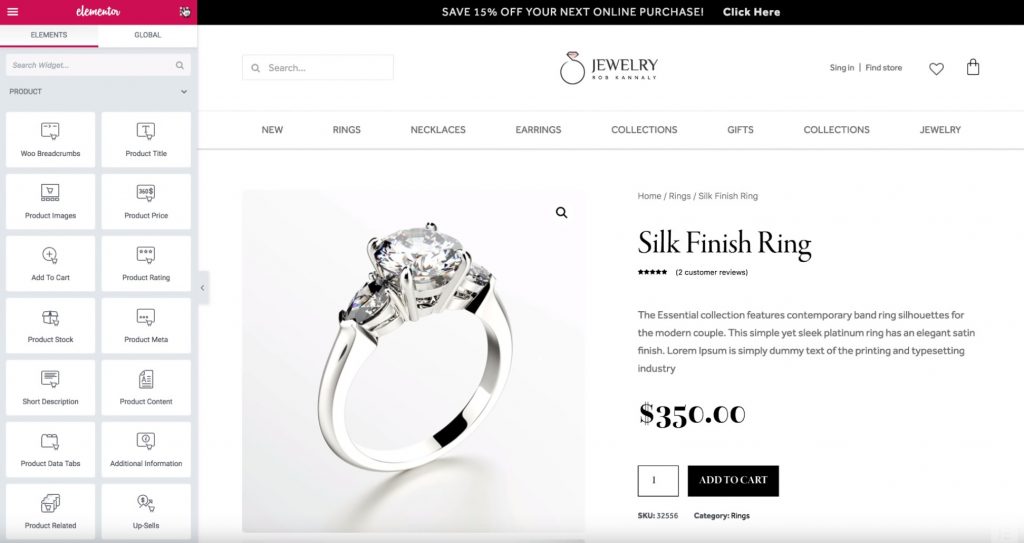Select the Product Title widget
1024x543 pixels.
[x=146, y=139]
